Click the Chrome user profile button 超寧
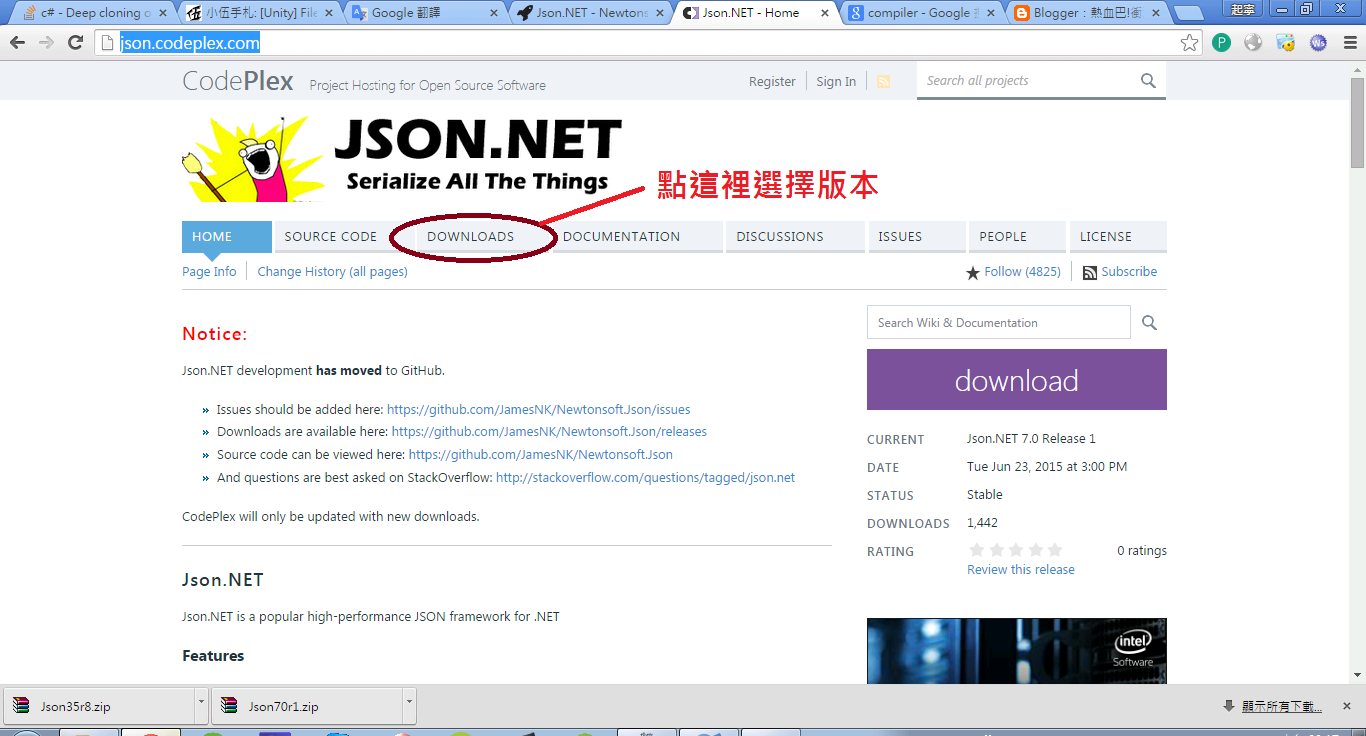The height and width of the screenshot is (736, 1366). pos(1243,9)
